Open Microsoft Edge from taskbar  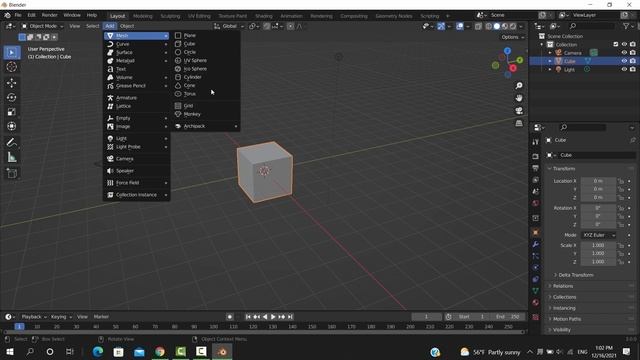click(x=98, y=351)
